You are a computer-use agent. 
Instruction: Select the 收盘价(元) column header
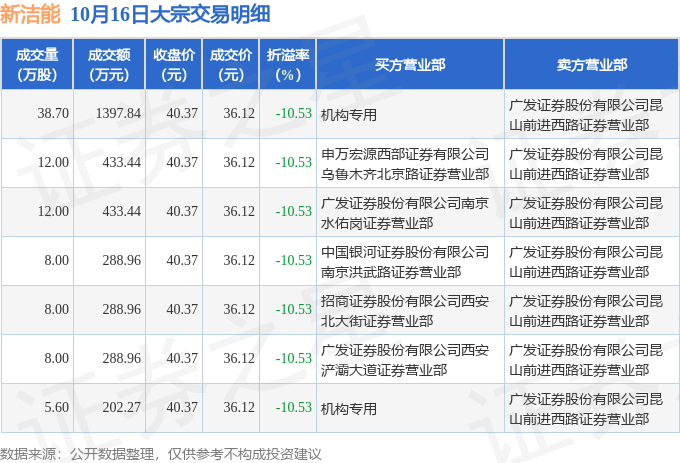tap(174, 65)
